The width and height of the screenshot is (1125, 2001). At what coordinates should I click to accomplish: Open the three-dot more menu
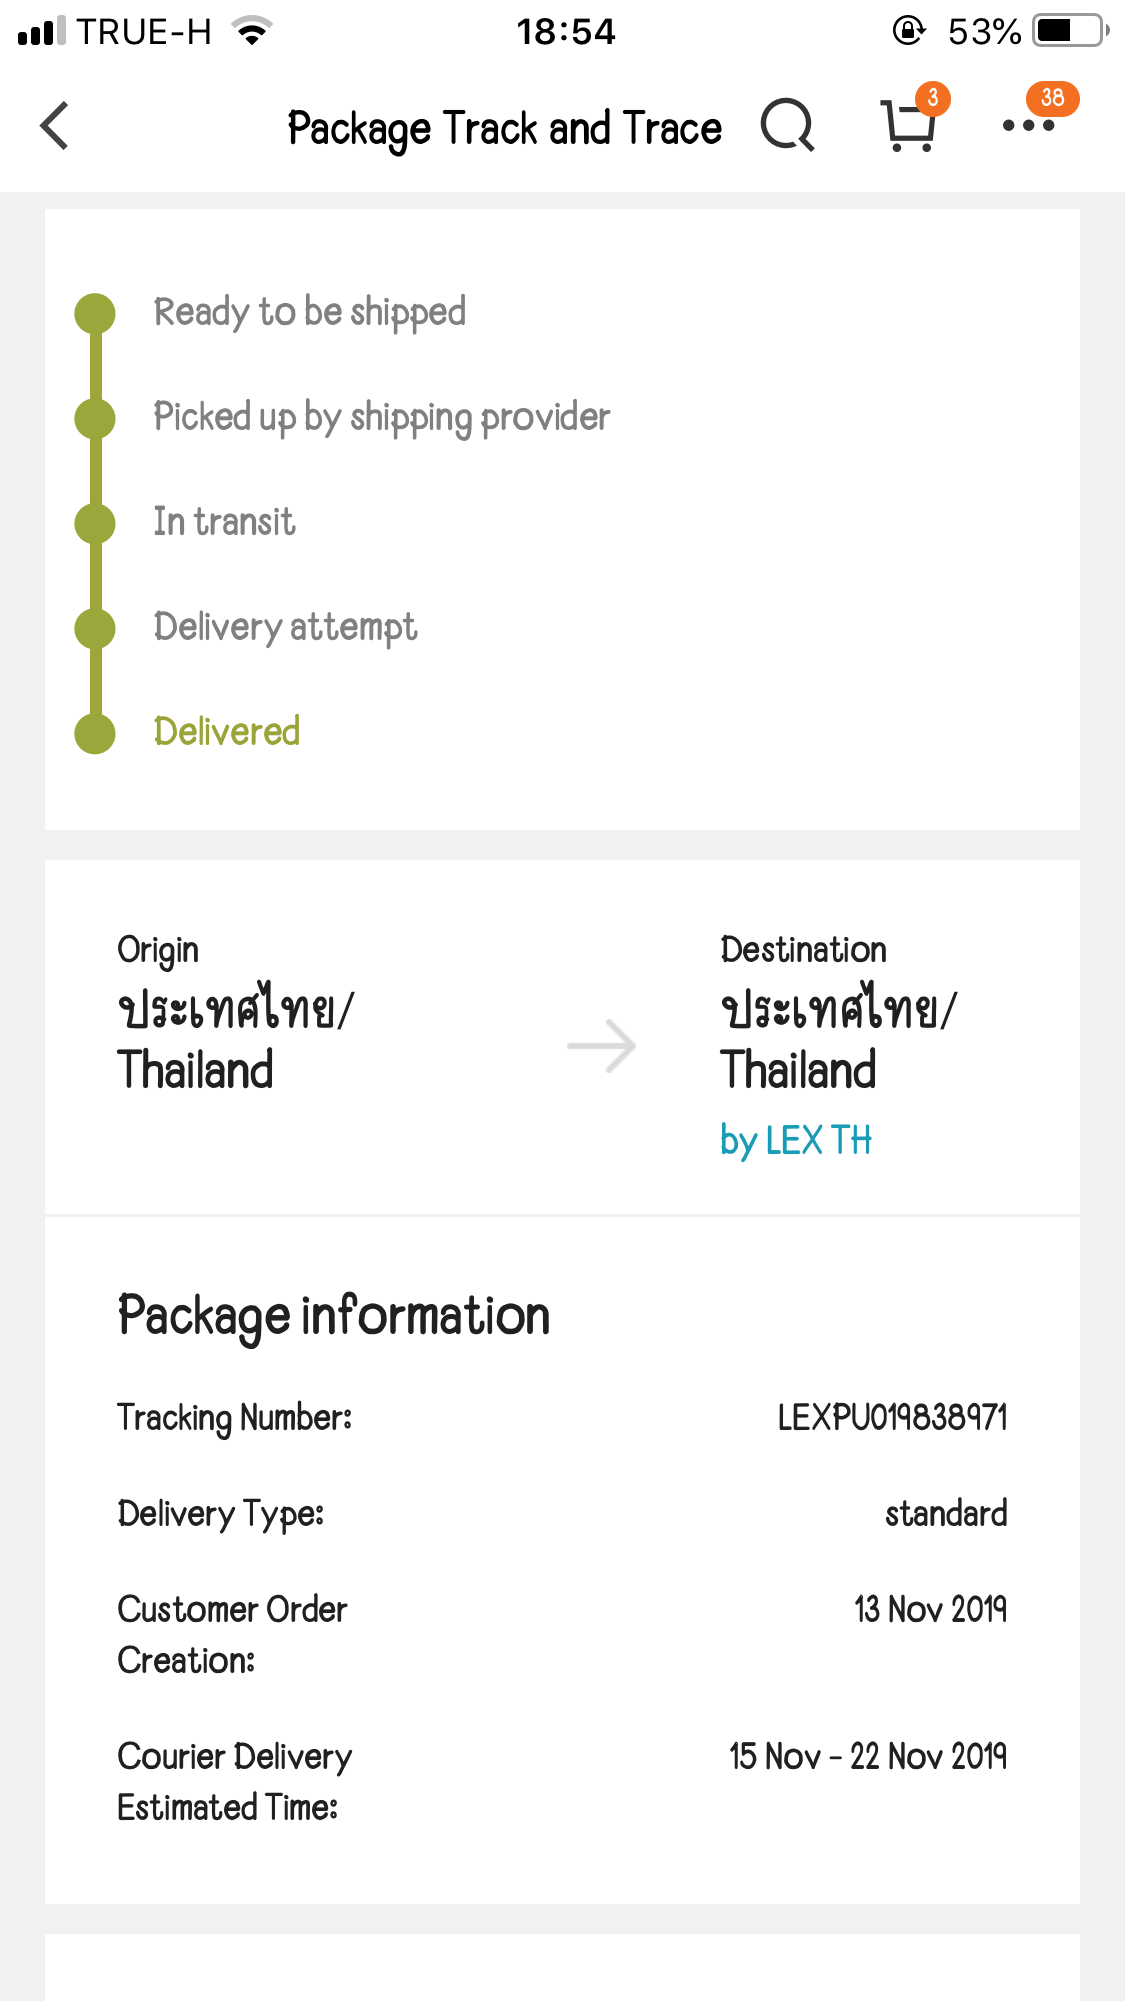click(1028, 126)
